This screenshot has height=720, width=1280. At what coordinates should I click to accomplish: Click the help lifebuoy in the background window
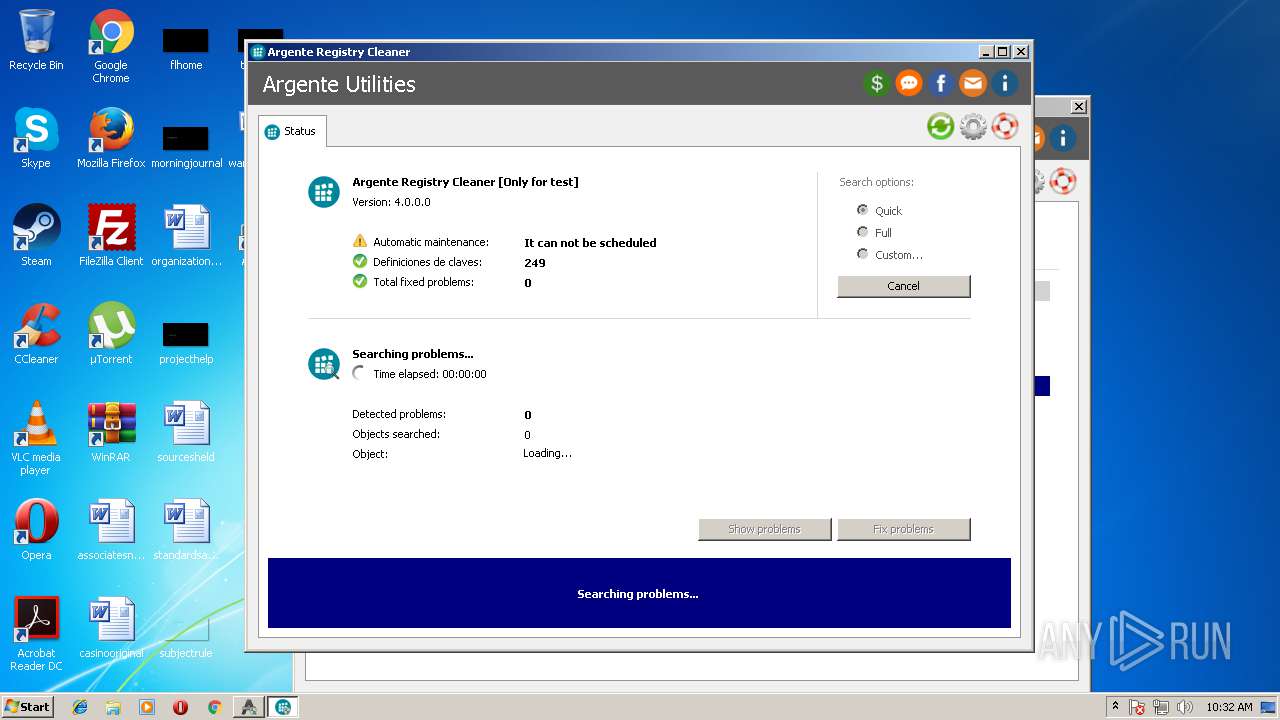1062,181
